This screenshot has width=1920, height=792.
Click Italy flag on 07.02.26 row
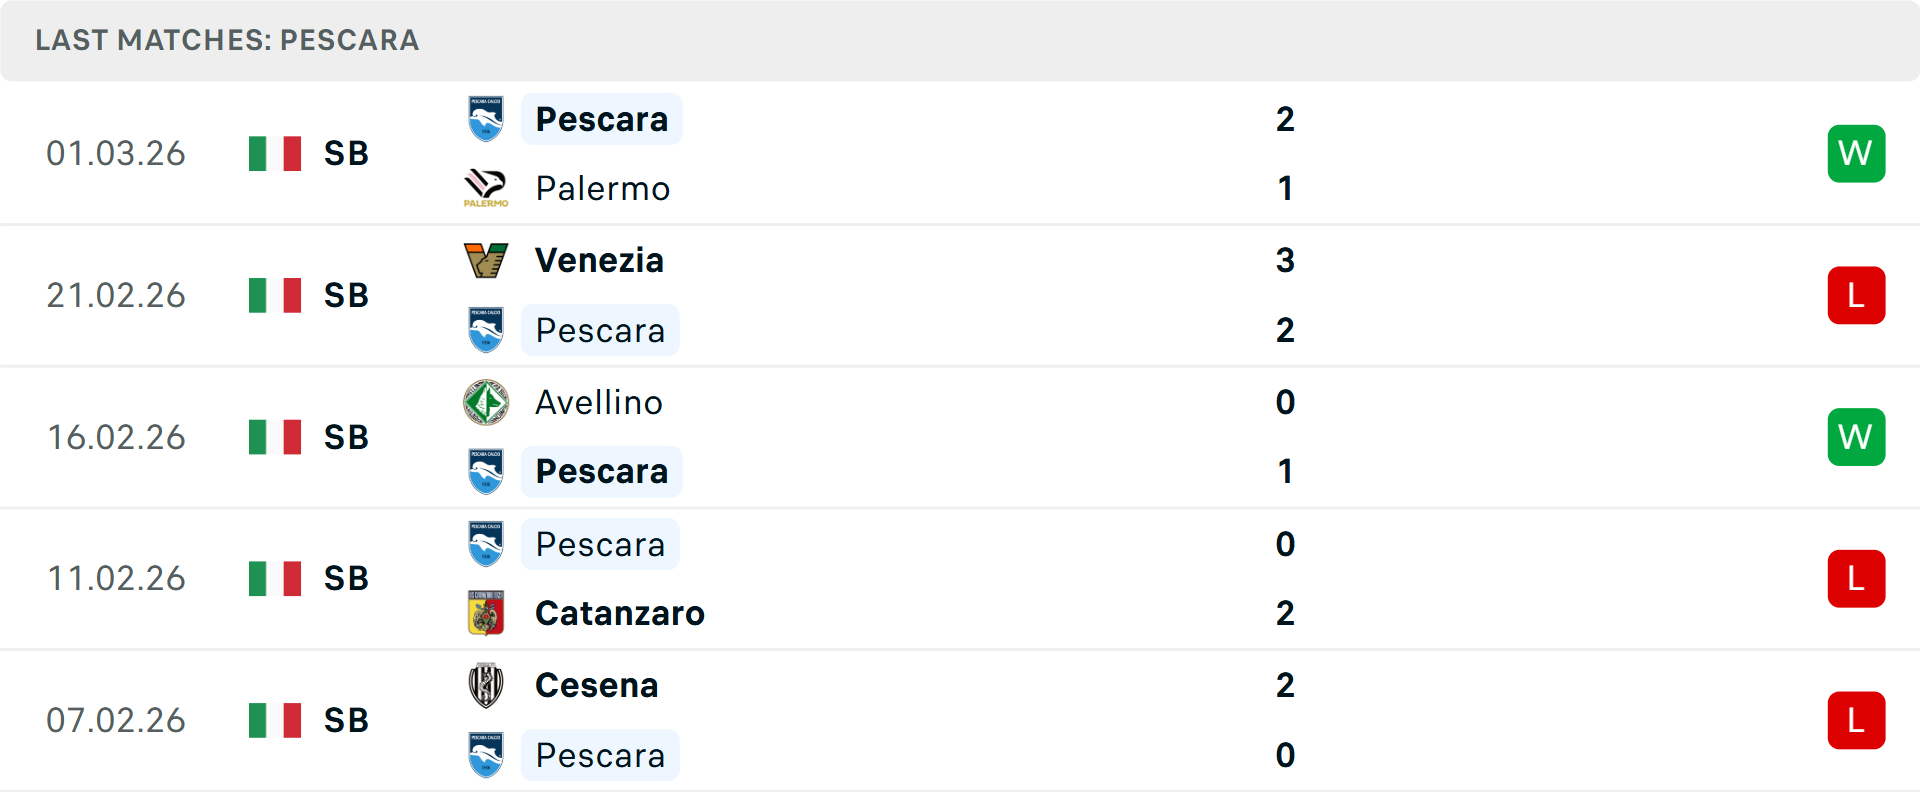pos(275,720)
